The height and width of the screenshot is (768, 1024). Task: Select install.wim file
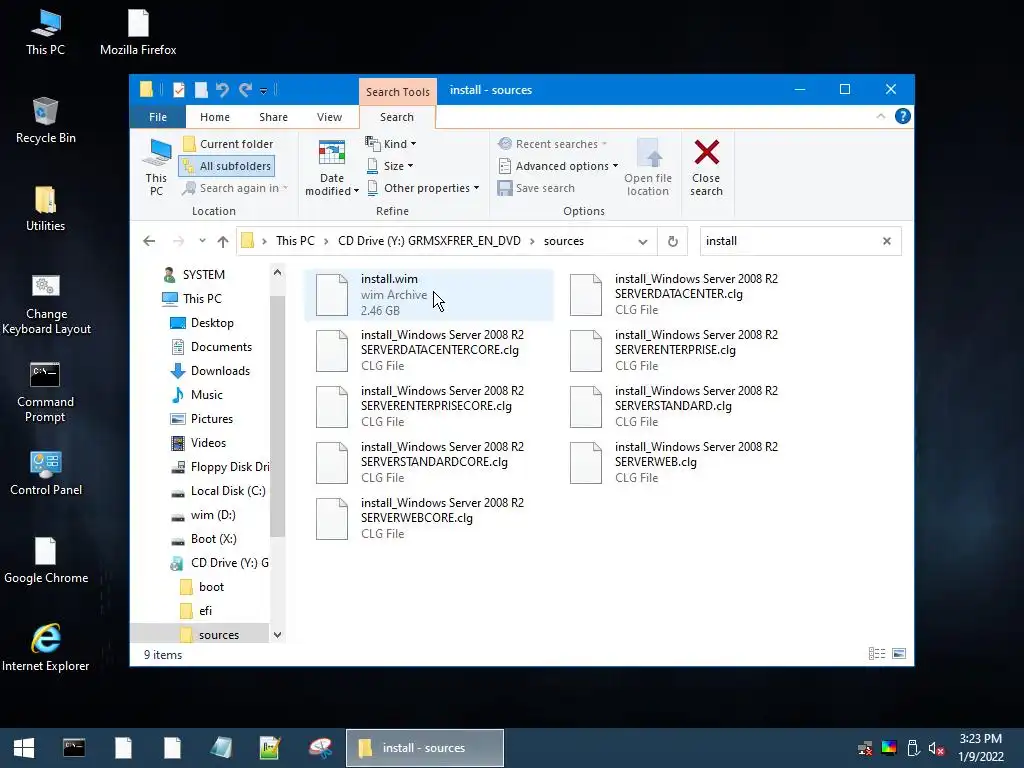click(428, 295)
